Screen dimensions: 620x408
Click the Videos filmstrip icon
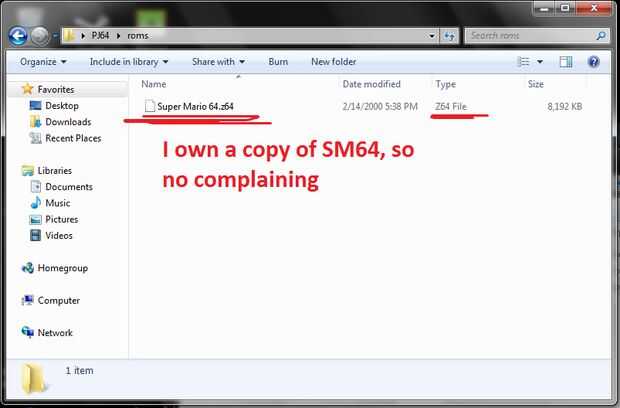pyautogui.click(x=36, y=235)
